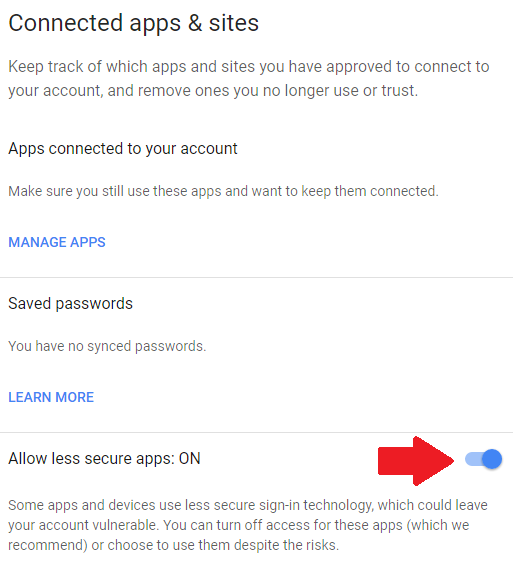Click the blue knob of the toggle switch

point(492,459)
